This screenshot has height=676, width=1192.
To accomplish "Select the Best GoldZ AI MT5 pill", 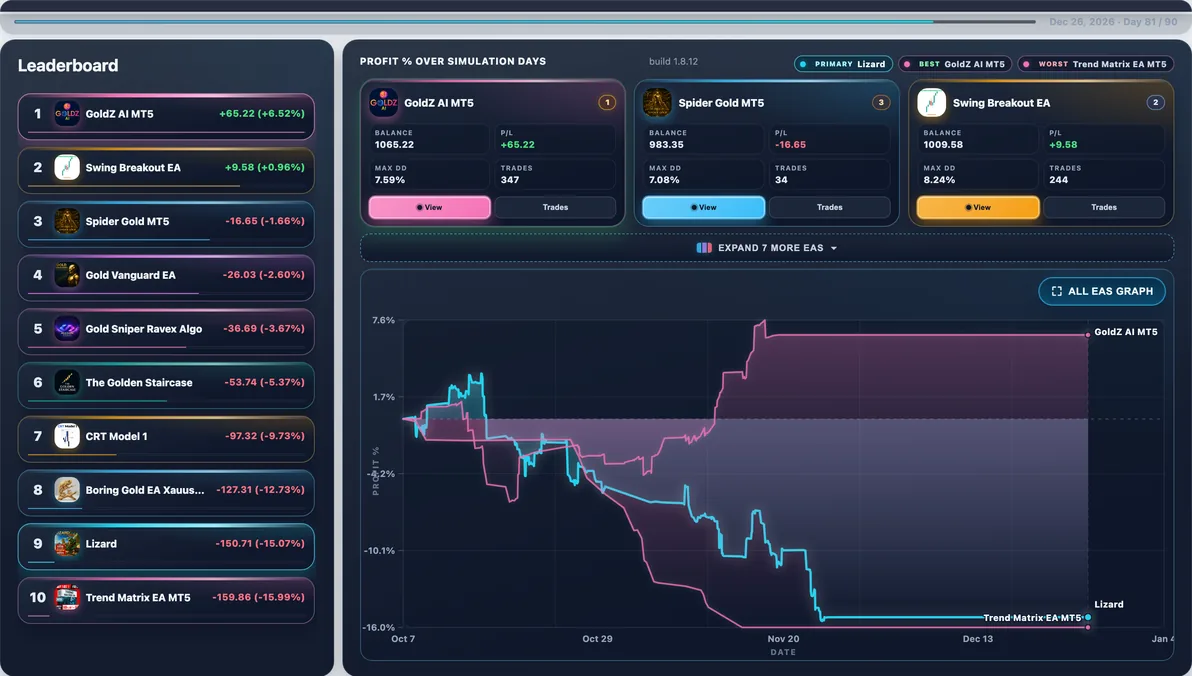I will click(x=955, y=64).
